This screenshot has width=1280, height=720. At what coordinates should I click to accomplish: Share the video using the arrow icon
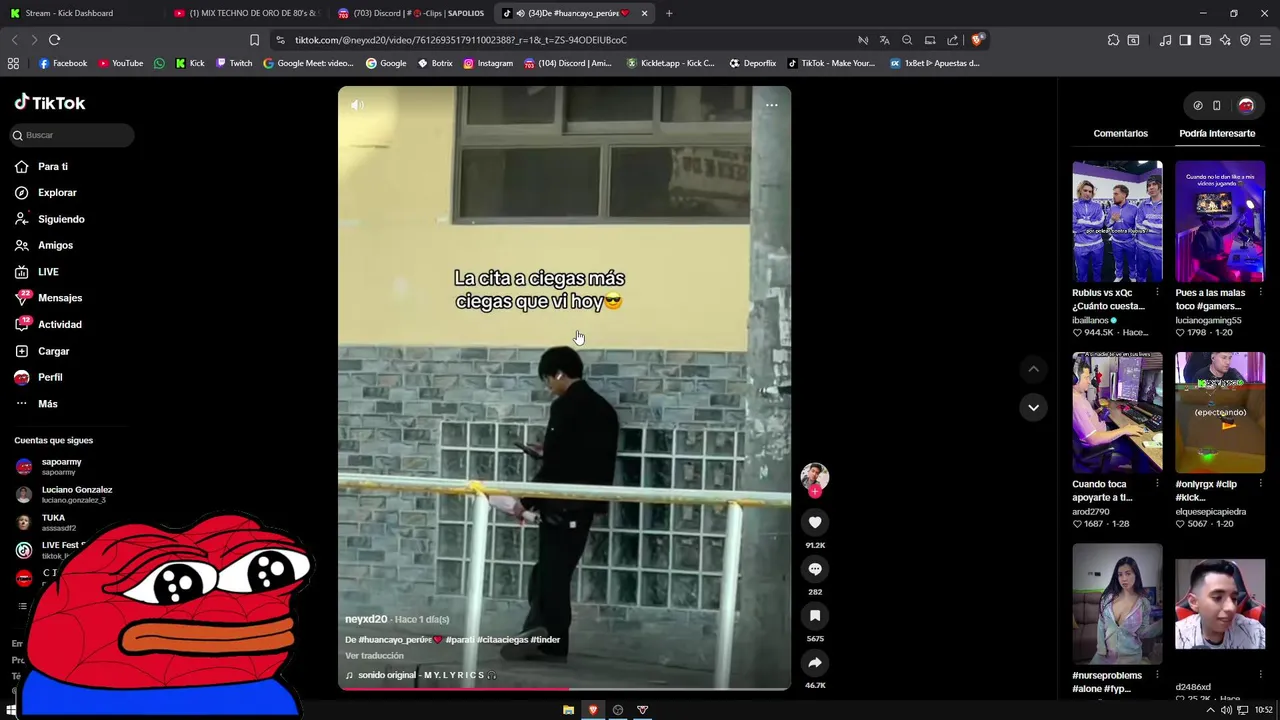[x=815, y=663]
